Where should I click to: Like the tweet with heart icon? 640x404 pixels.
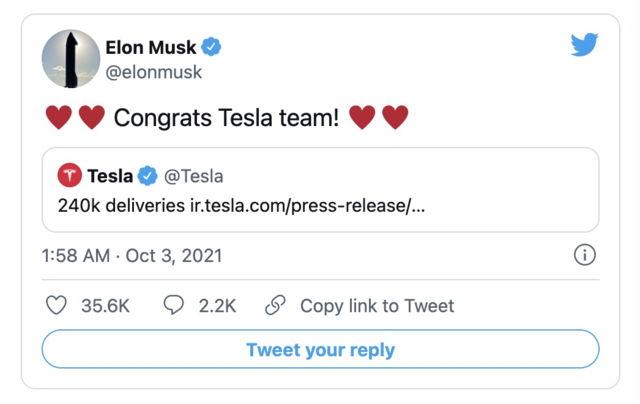point(58,306)
